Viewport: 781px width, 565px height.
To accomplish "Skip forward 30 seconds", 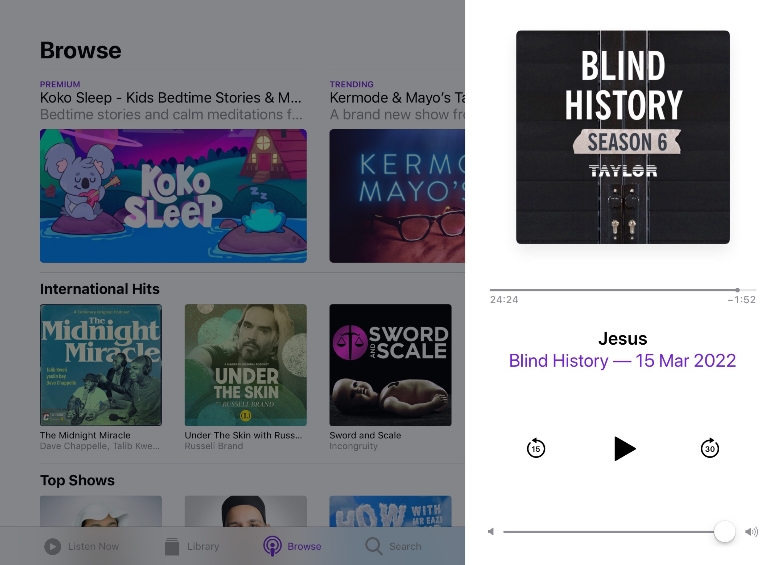I will 709,448.
